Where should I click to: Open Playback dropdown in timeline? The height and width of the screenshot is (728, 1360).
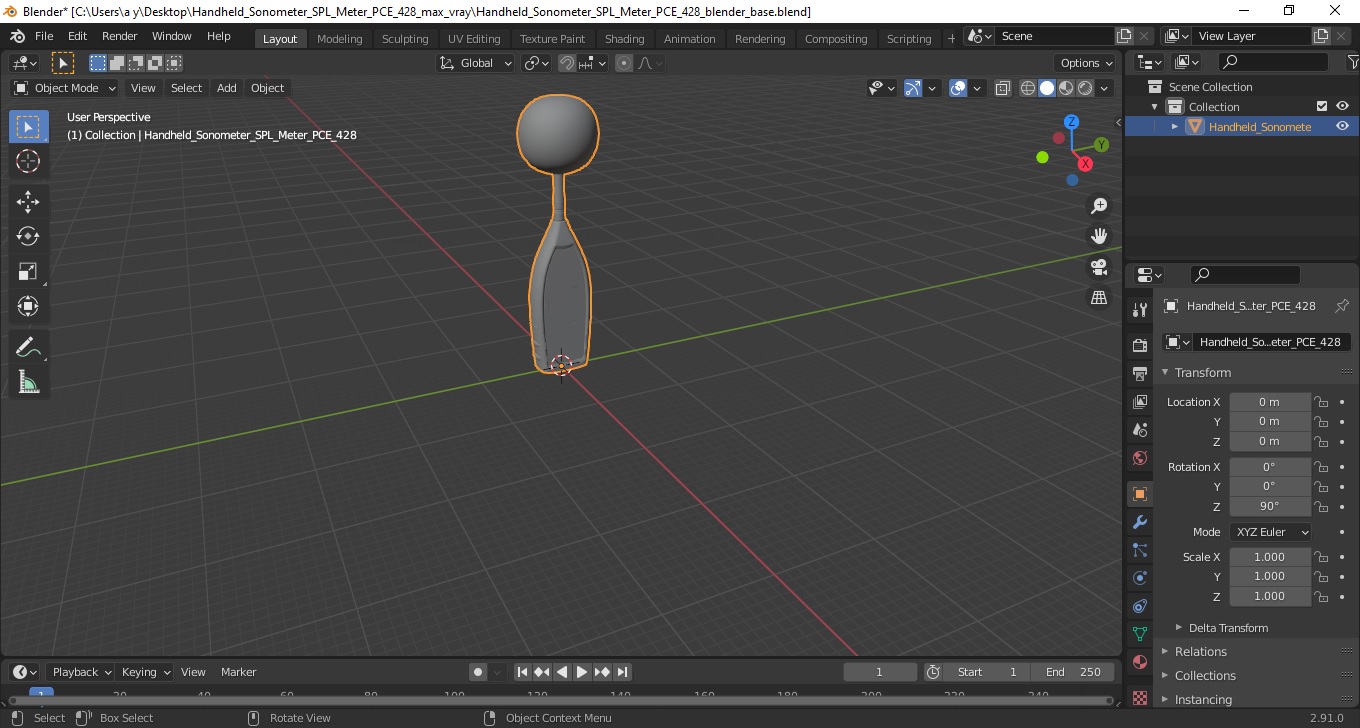[x=80, y=672]
